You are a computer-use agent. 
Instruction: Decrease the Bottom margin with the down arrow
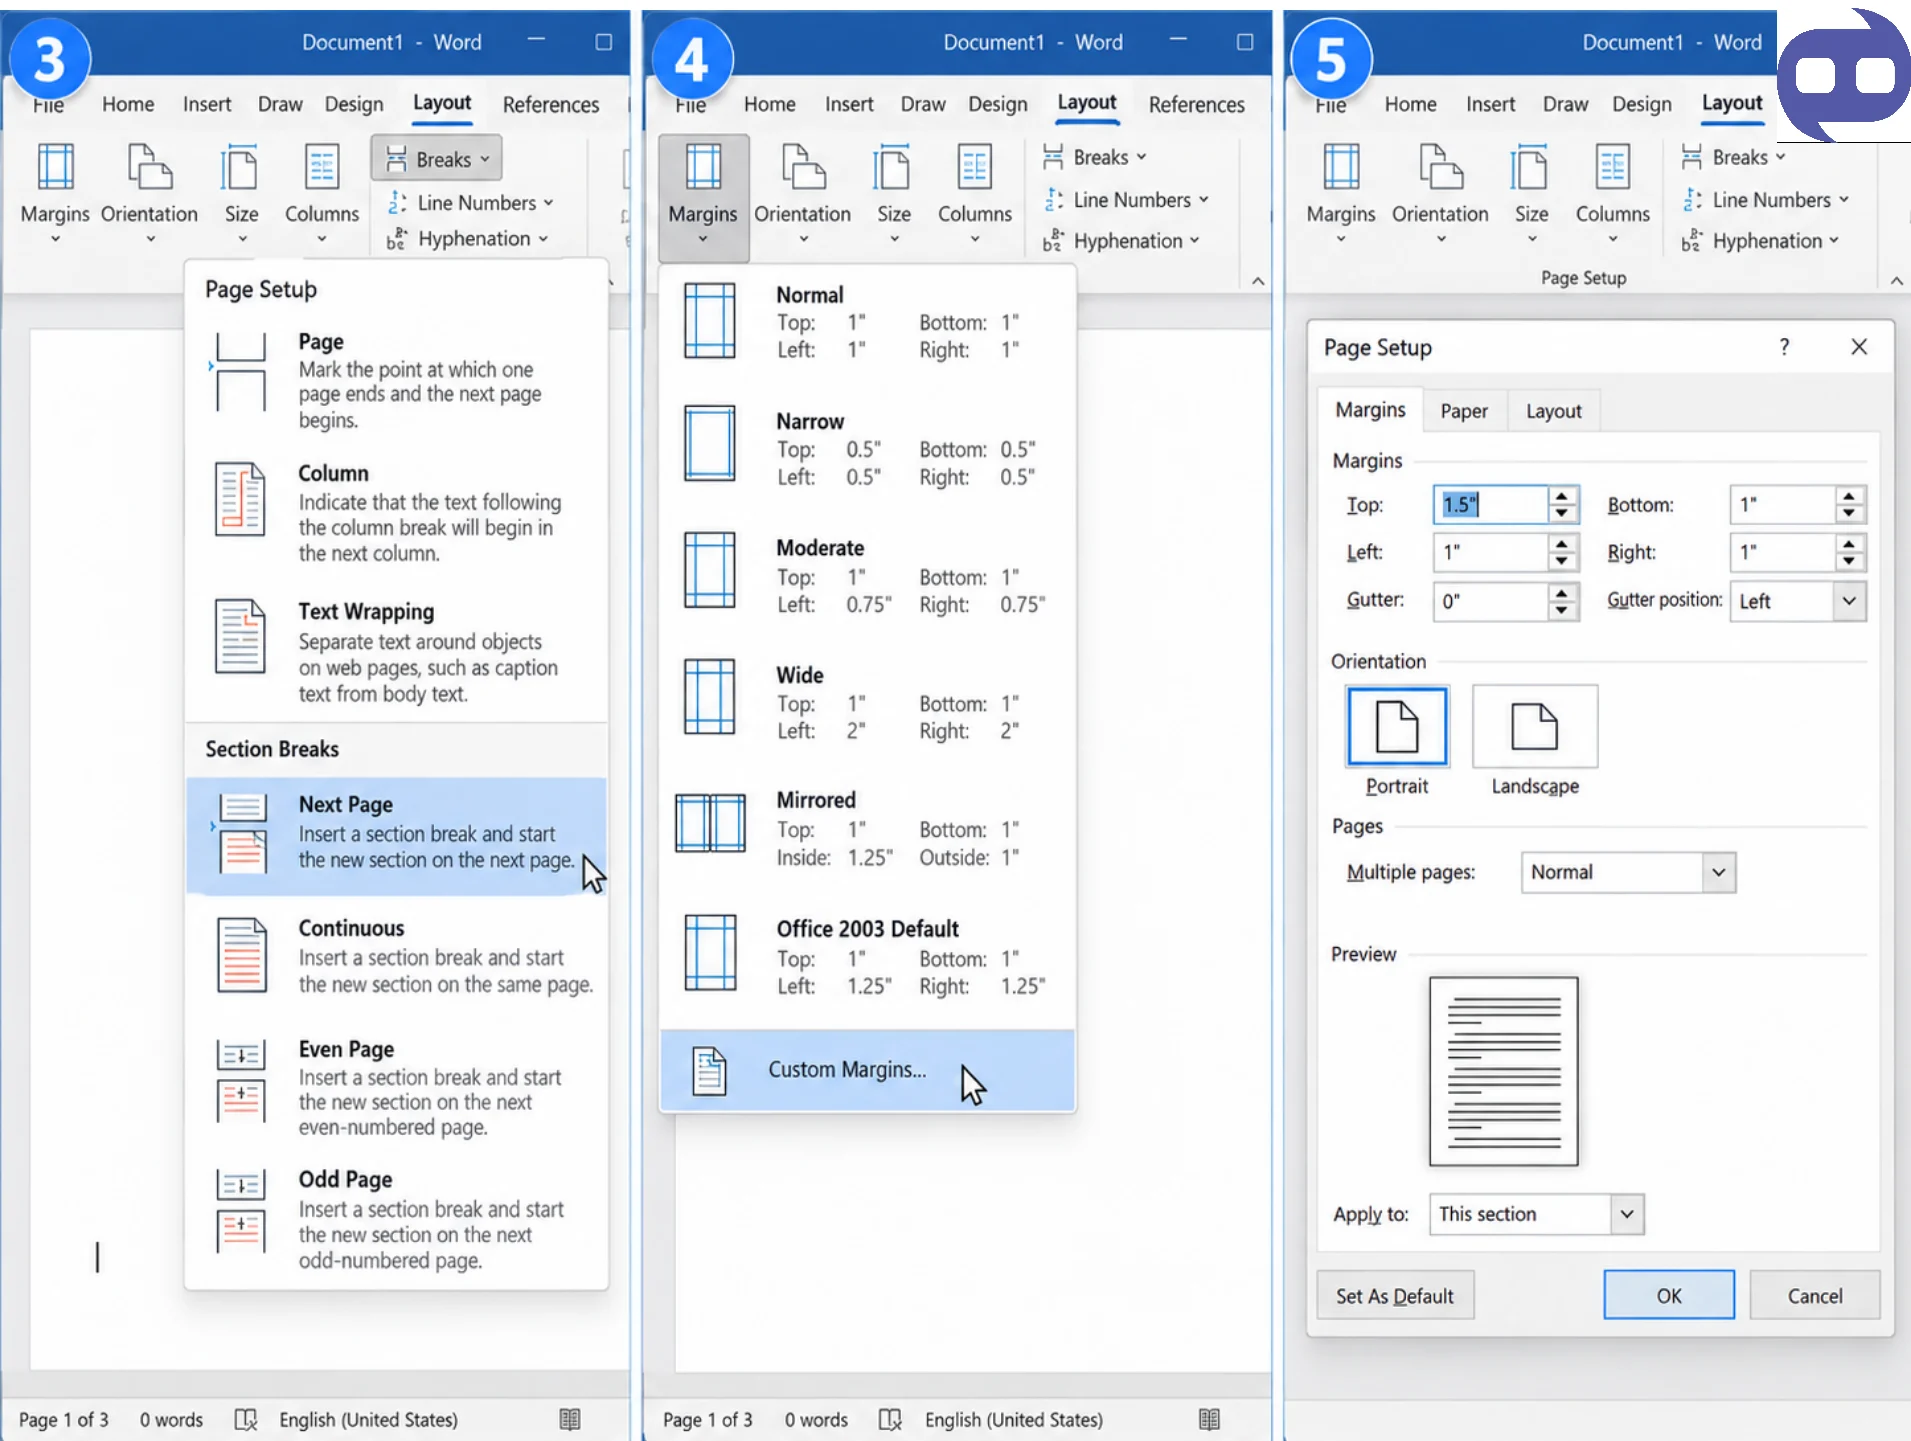click(1850, 514)
